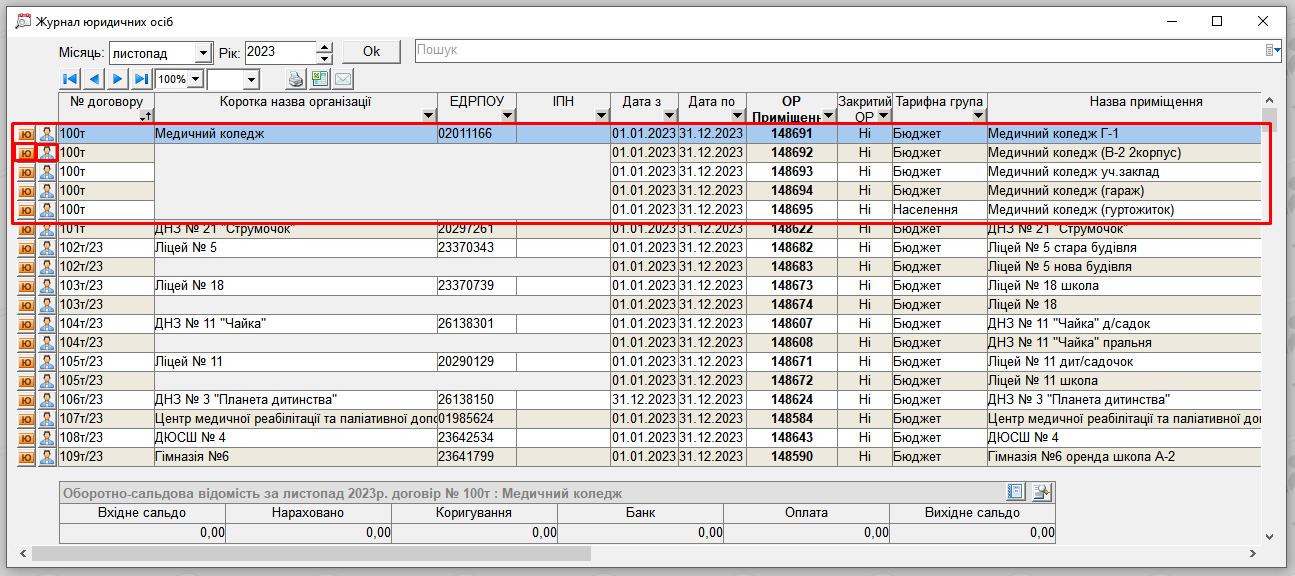Increase the year with the up spinner
This screenshot has height=576, width=1295.
(324, 47)
